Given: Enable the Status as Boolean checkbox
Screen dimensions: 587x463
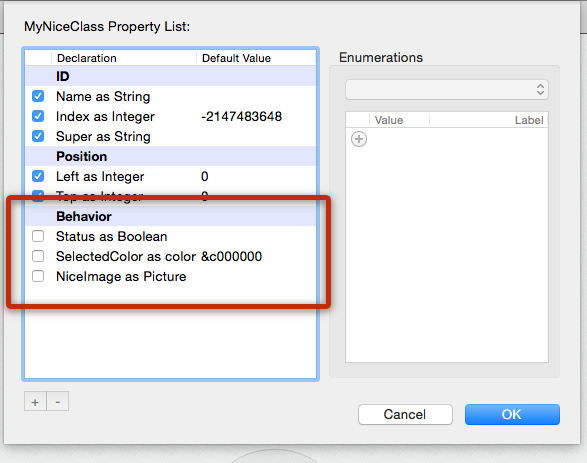Looking at the screenshot, I should 38,236.
